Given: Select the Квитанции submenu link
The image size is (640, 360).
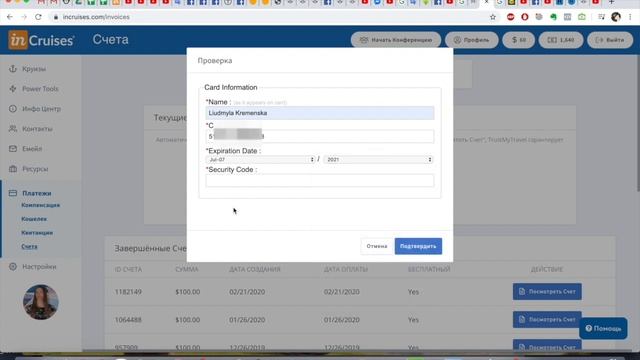Looking at the screenshot, I should pyautogui.click(x=37, y=233).
